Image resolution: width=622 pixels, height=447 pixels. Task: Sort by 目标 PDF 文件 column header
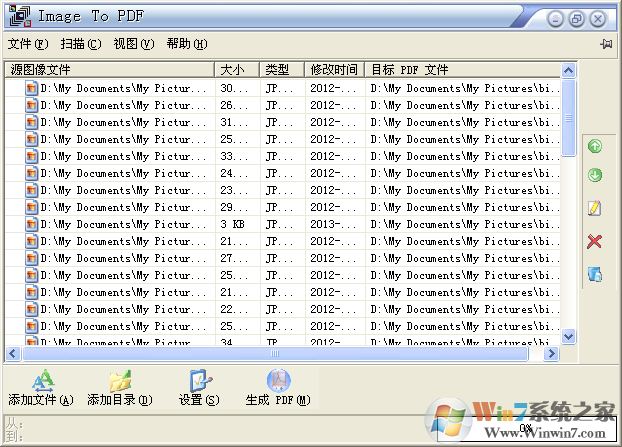click(463, 70)
